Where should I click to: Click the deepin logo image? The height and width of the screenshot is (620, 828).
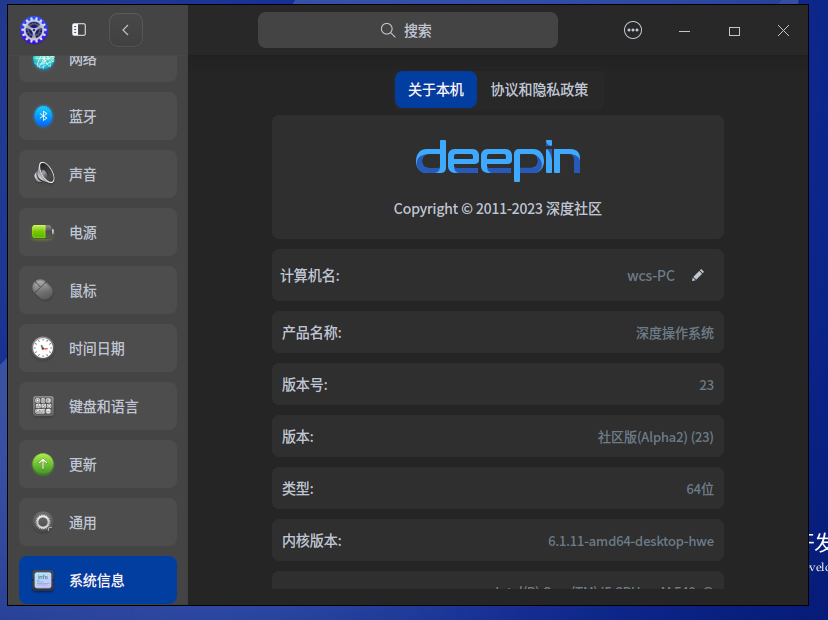[497, 160]
